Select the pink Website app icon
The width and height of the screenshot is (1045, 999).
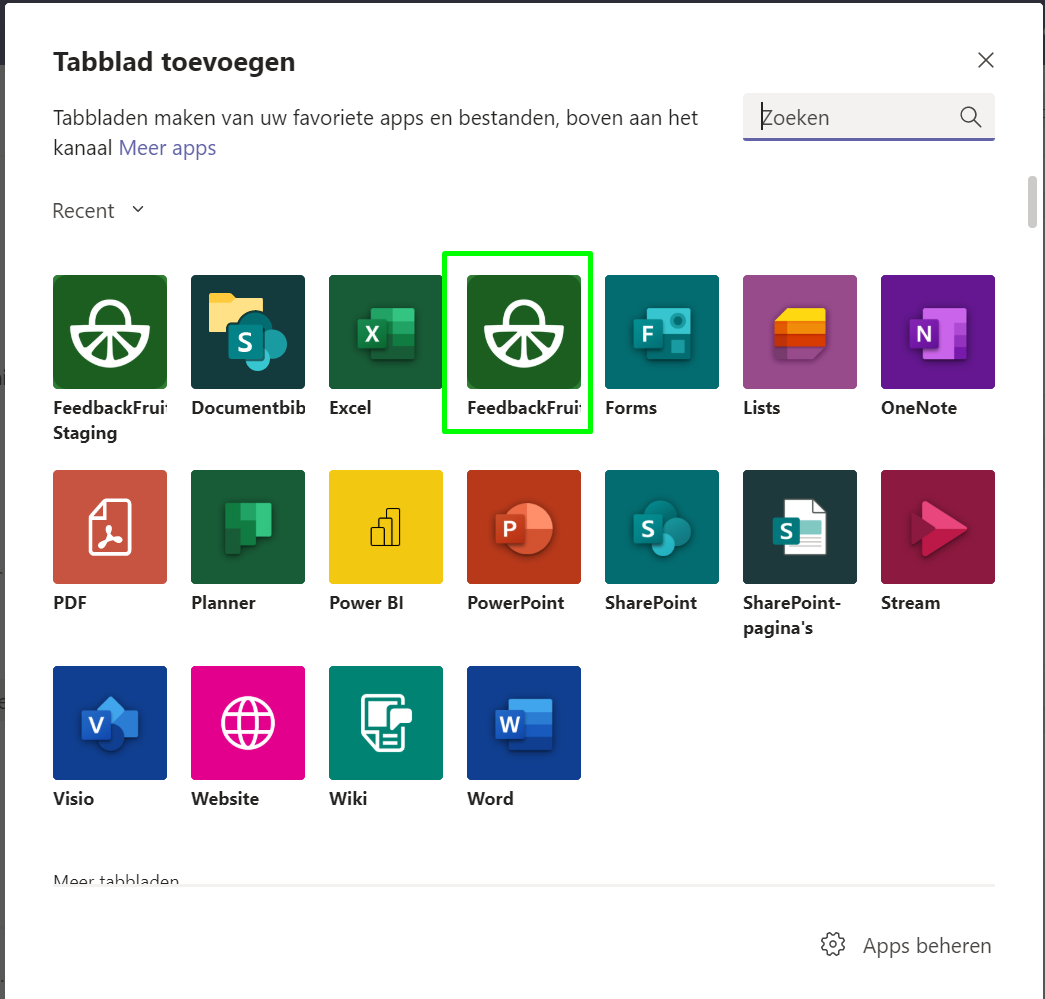(x=248, y=723)
